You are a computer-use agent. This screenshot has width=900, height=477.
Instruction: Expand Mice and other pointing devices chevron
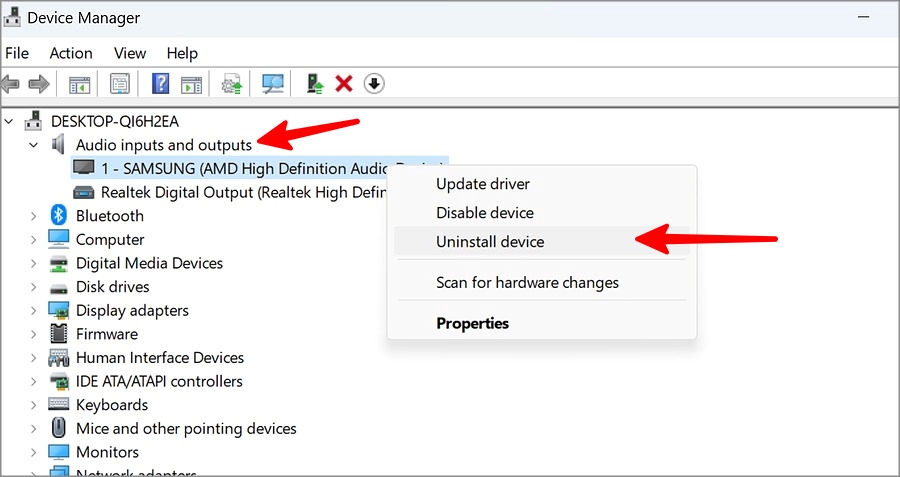(x=34, y=428)
